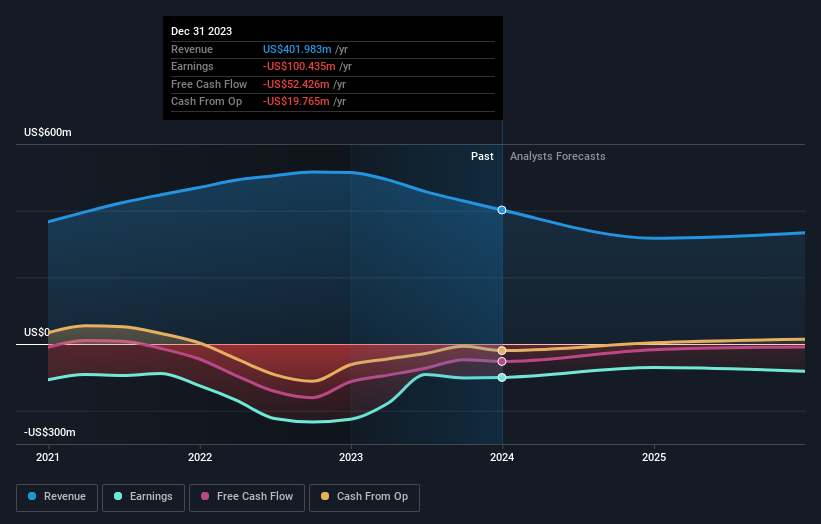Click the 2022 x-axis label
Viewport: 821px width, 524px height.
coord(200,458)
